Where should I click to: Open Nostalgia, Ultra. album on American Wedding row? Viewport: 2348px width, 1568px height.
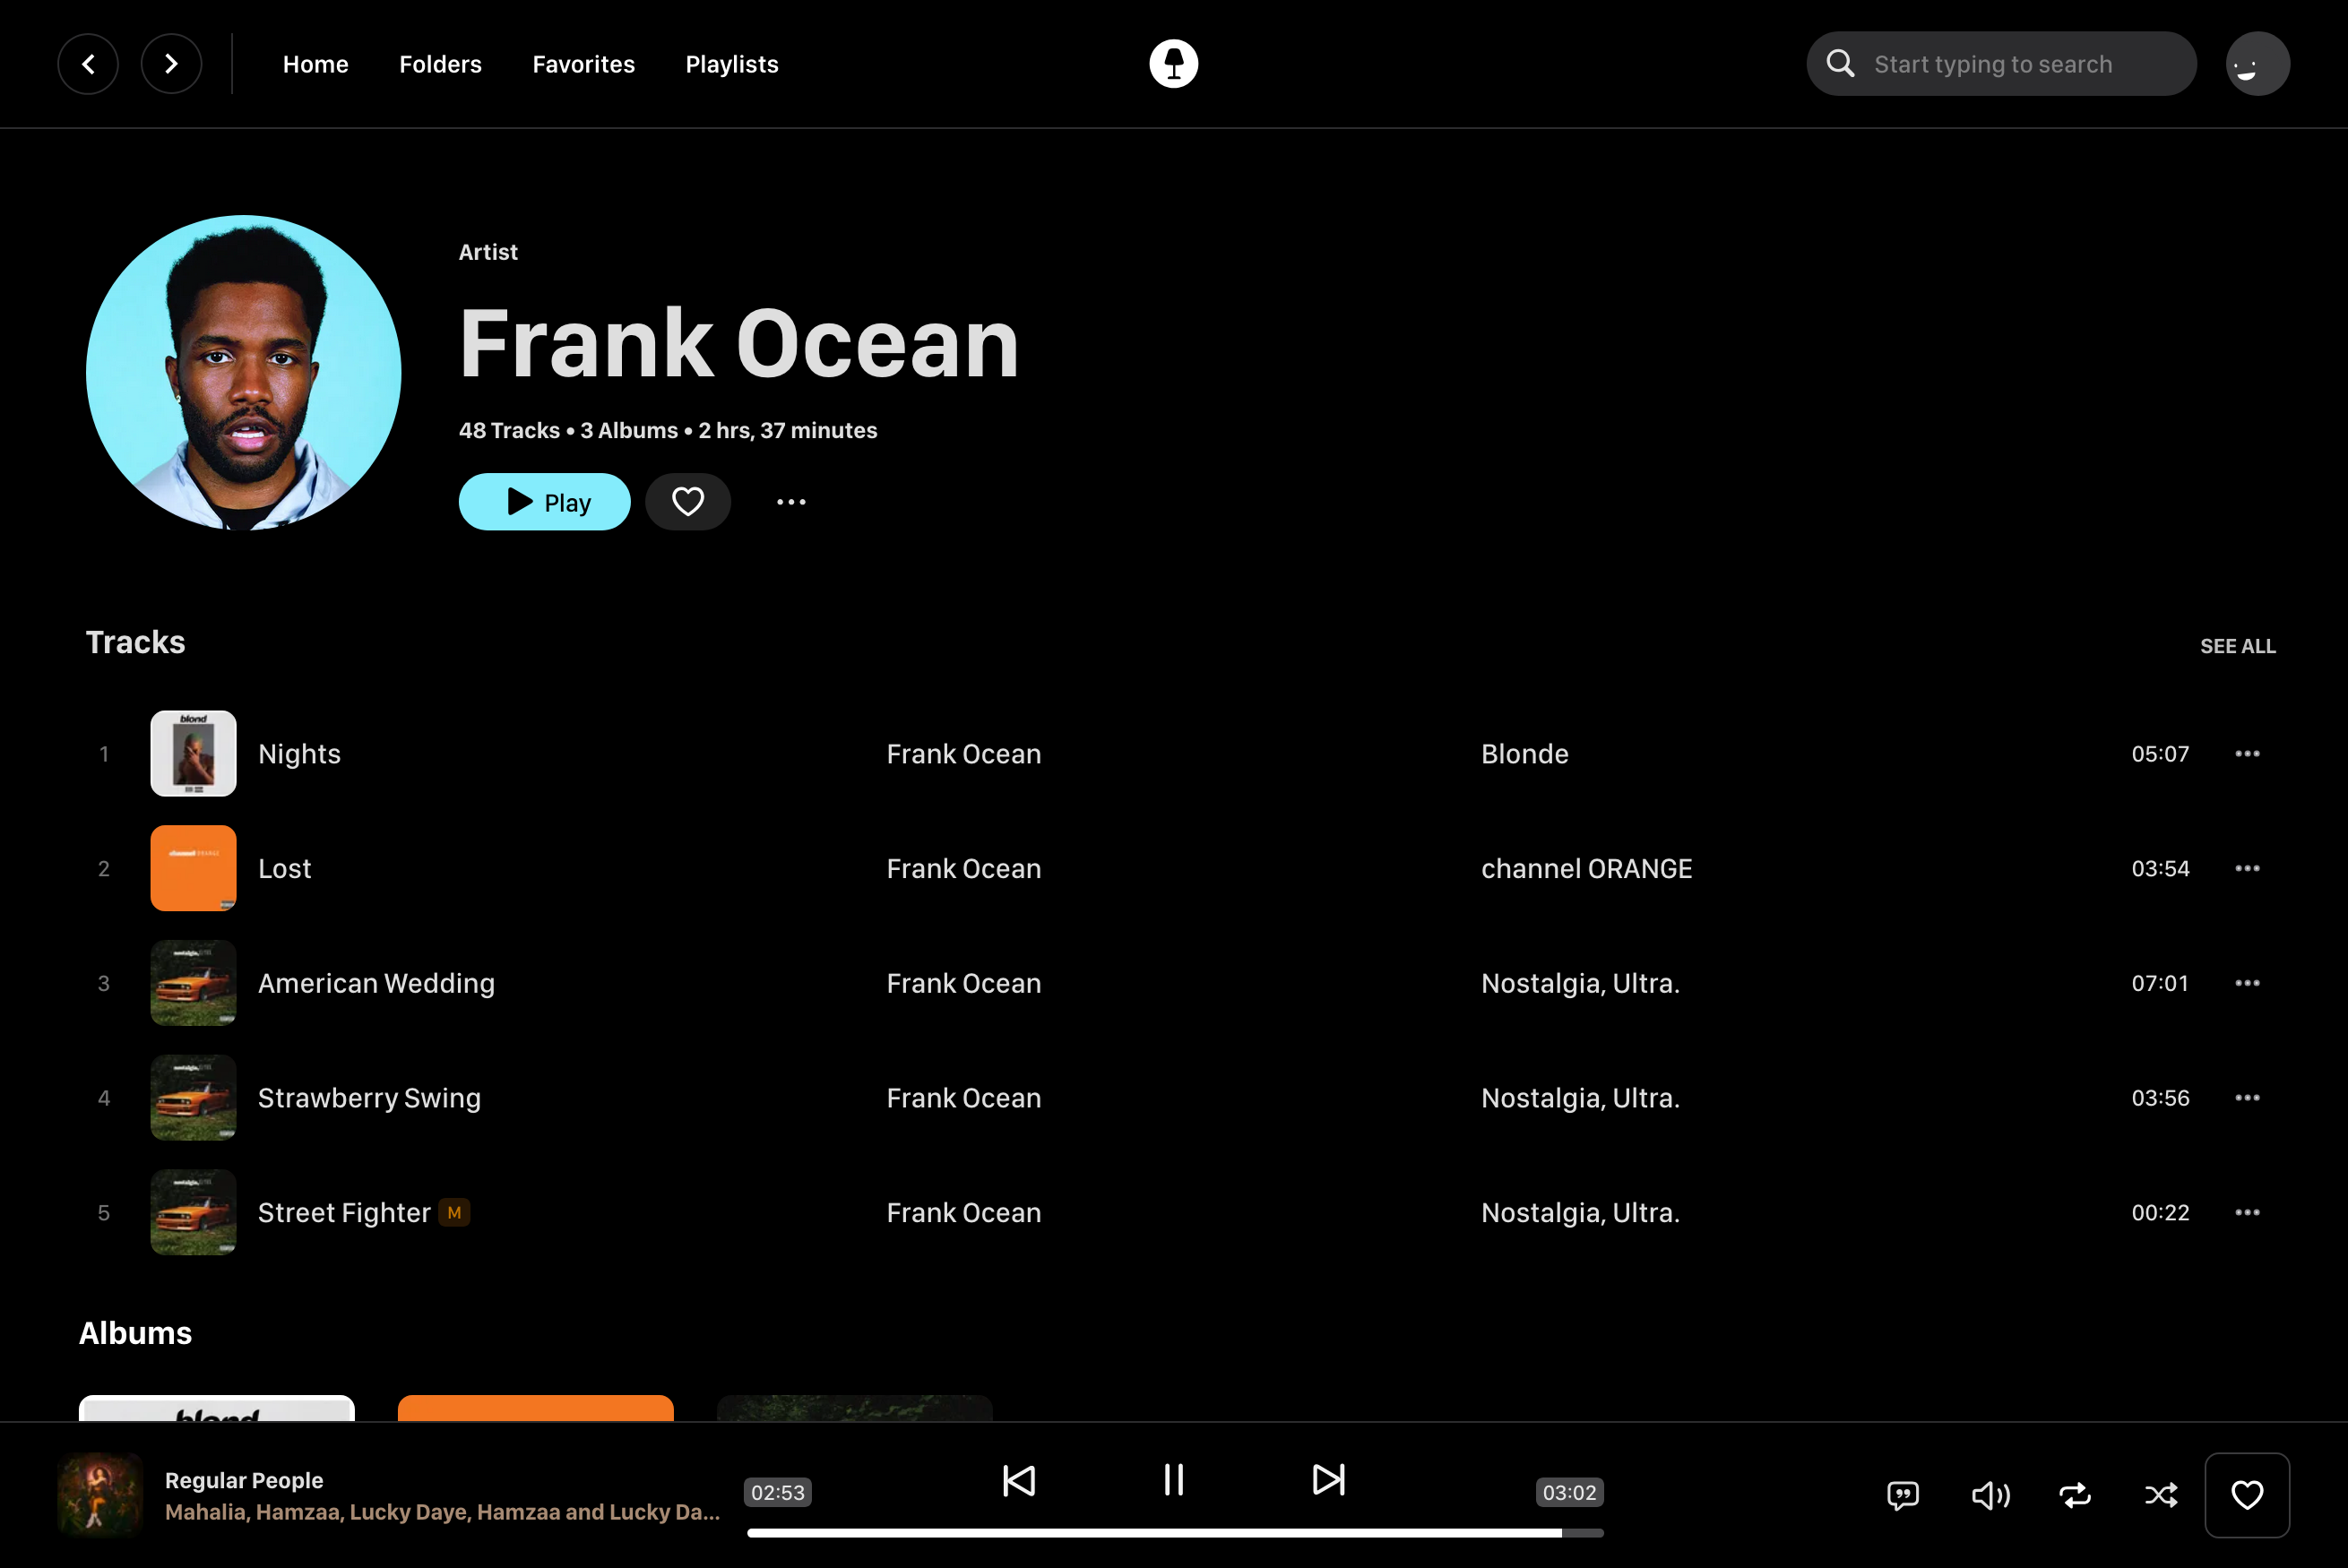(1581, 983)
